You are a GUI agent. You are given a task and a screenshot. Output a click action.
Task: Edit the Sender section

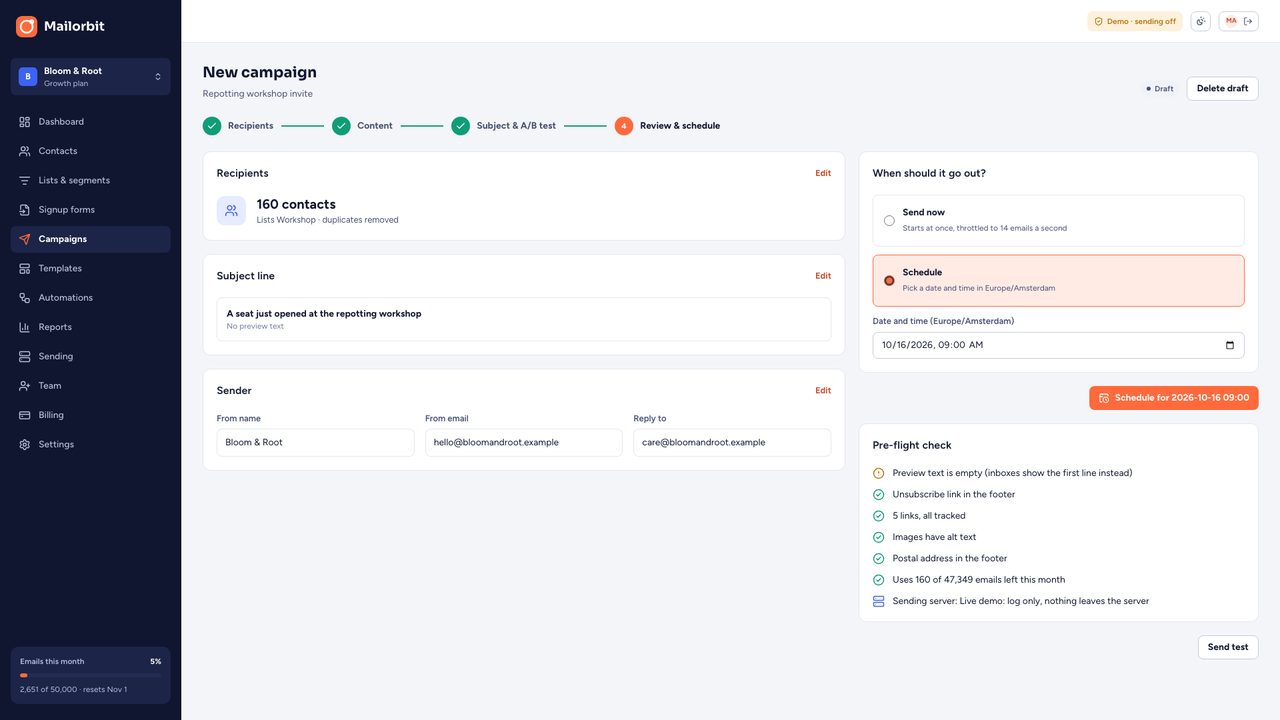[x=823, y=391]
